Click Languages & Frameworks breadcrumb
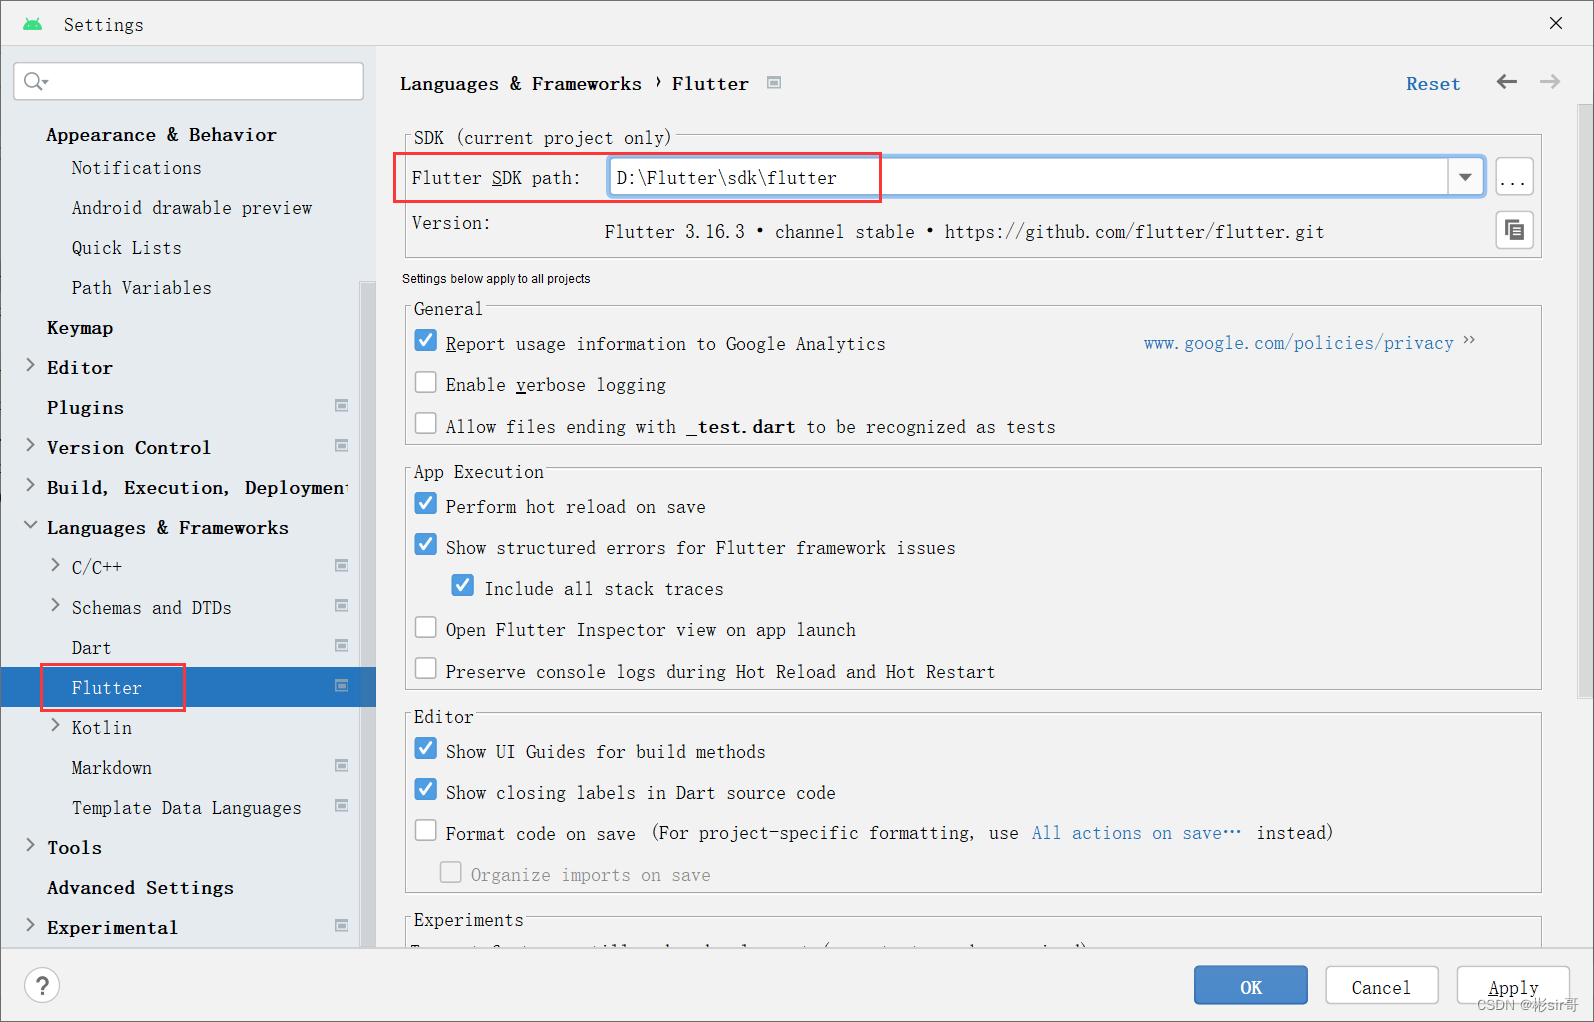Viewport: 1594px width, 1022px height. click(520, 84)
